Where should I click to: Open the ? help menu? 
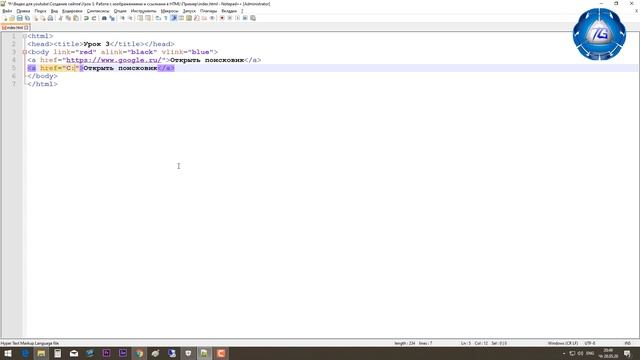(x=242, y=11)
